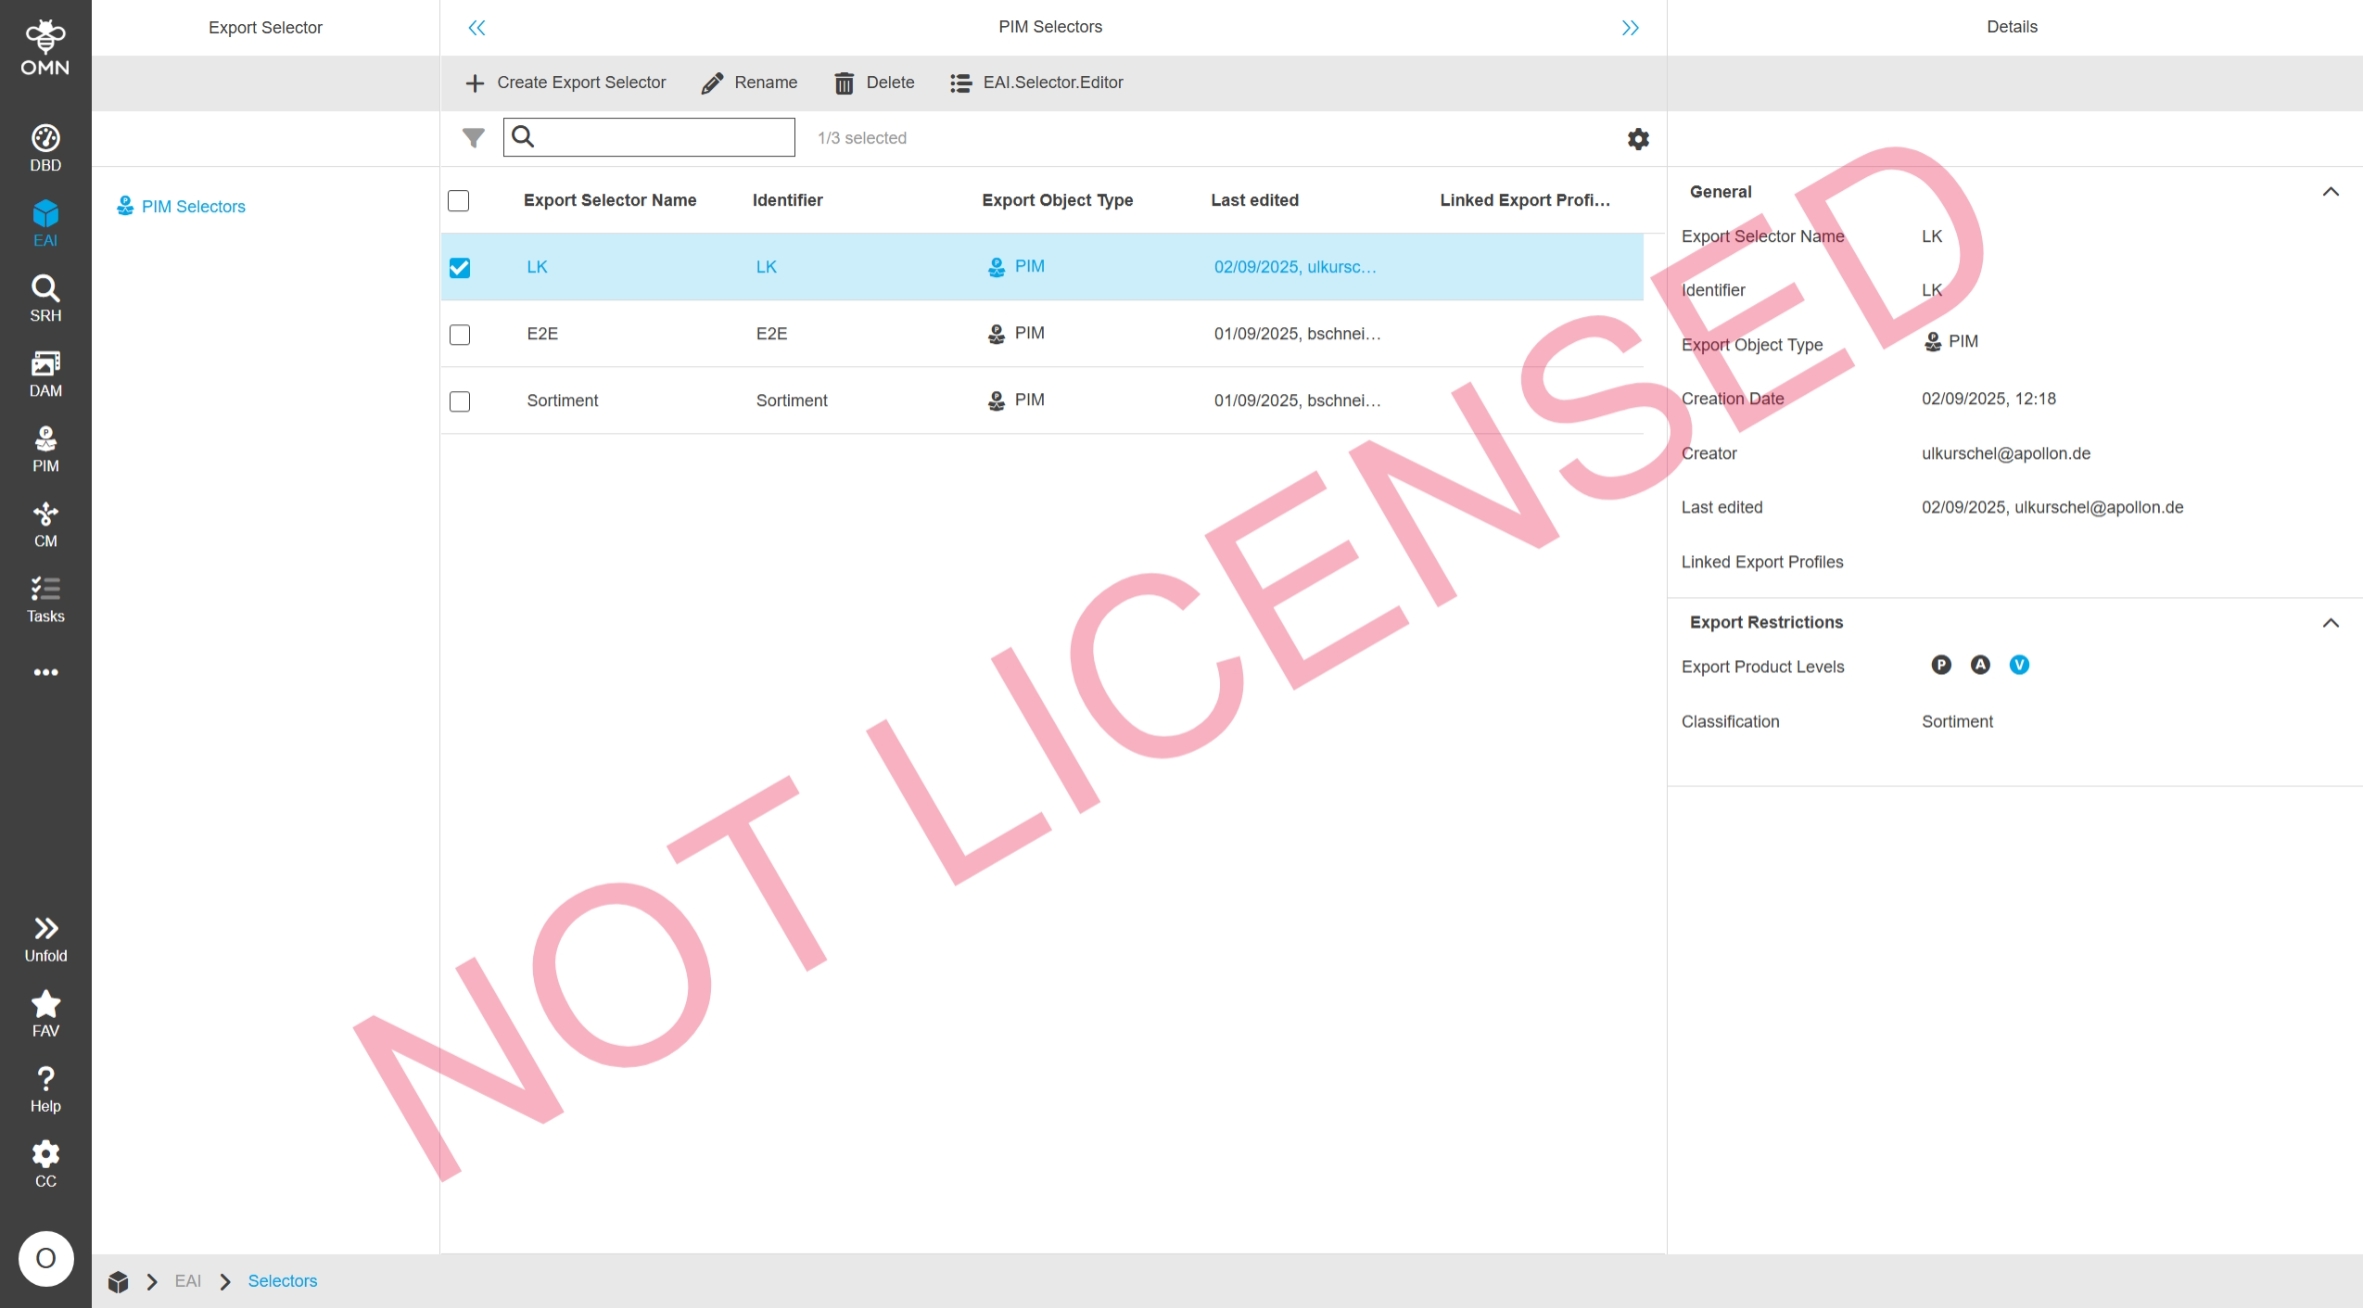Check the E2E row checkbox
2363x1308 pixels.
[459, 334]
